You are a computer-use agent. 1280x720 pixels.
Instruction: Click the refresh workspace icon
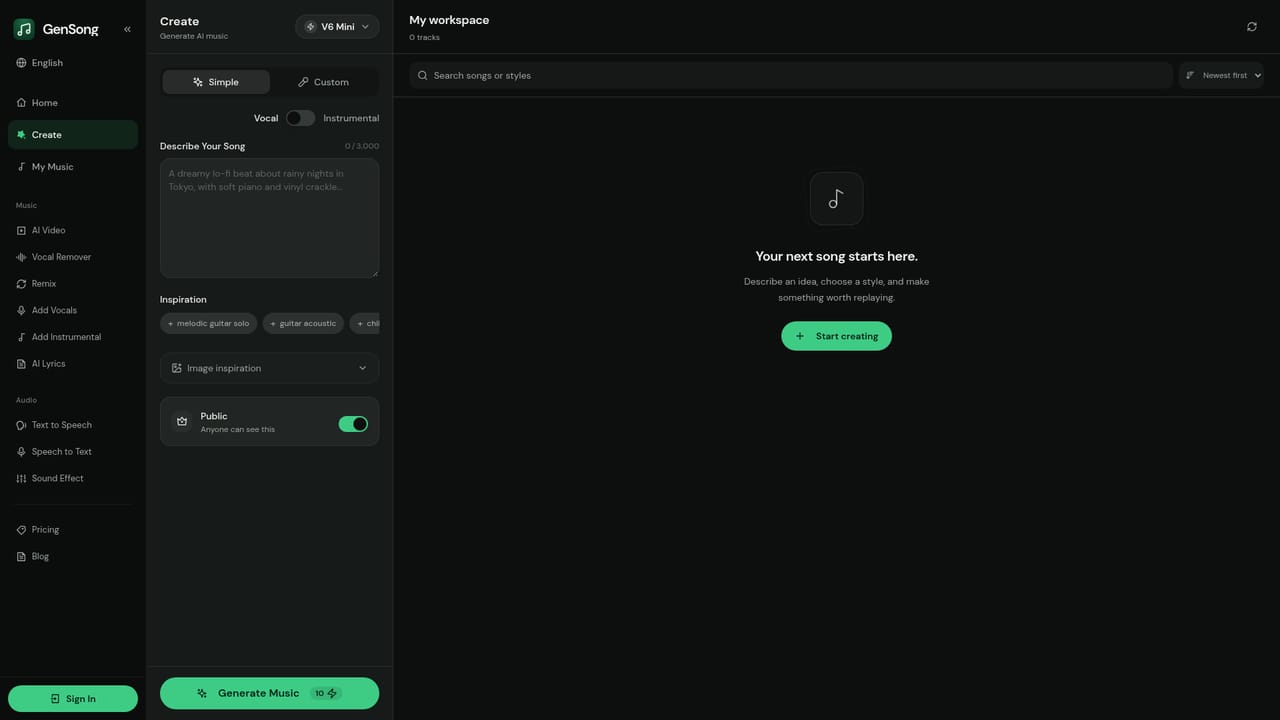pyautogui.click(x=1252, y=27)
